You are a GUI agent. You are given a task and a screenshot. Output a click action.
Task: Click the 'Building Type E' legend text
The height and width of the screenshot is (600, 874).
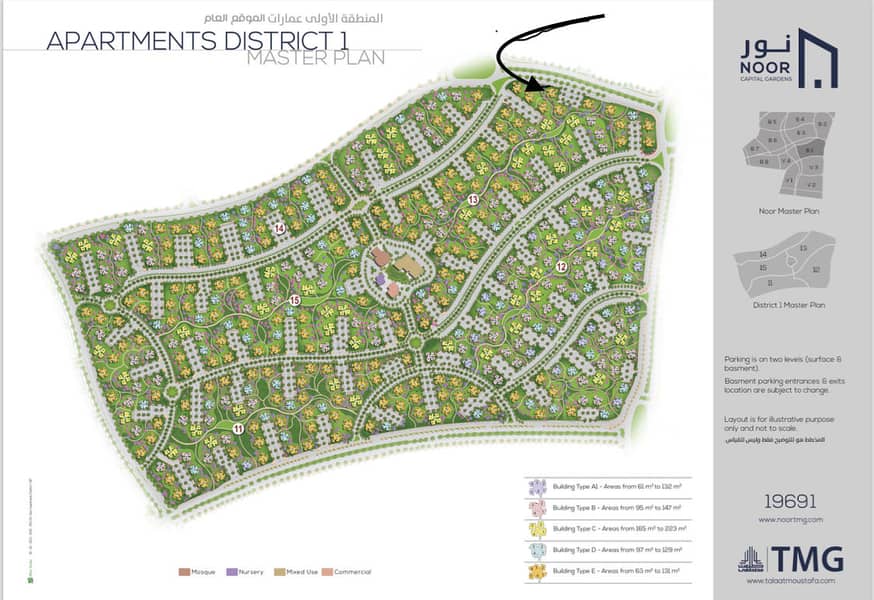[616, 571]
